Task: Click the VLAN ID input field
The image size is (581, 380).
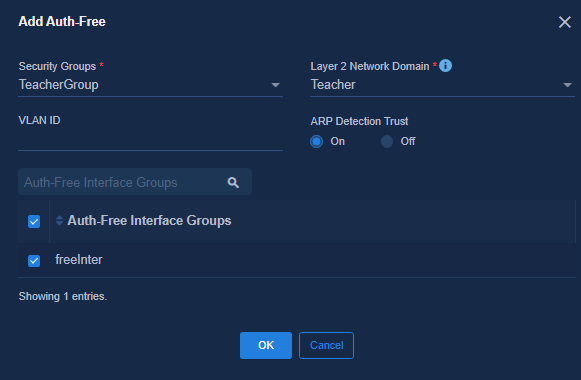Action: [x=150, y=140]
